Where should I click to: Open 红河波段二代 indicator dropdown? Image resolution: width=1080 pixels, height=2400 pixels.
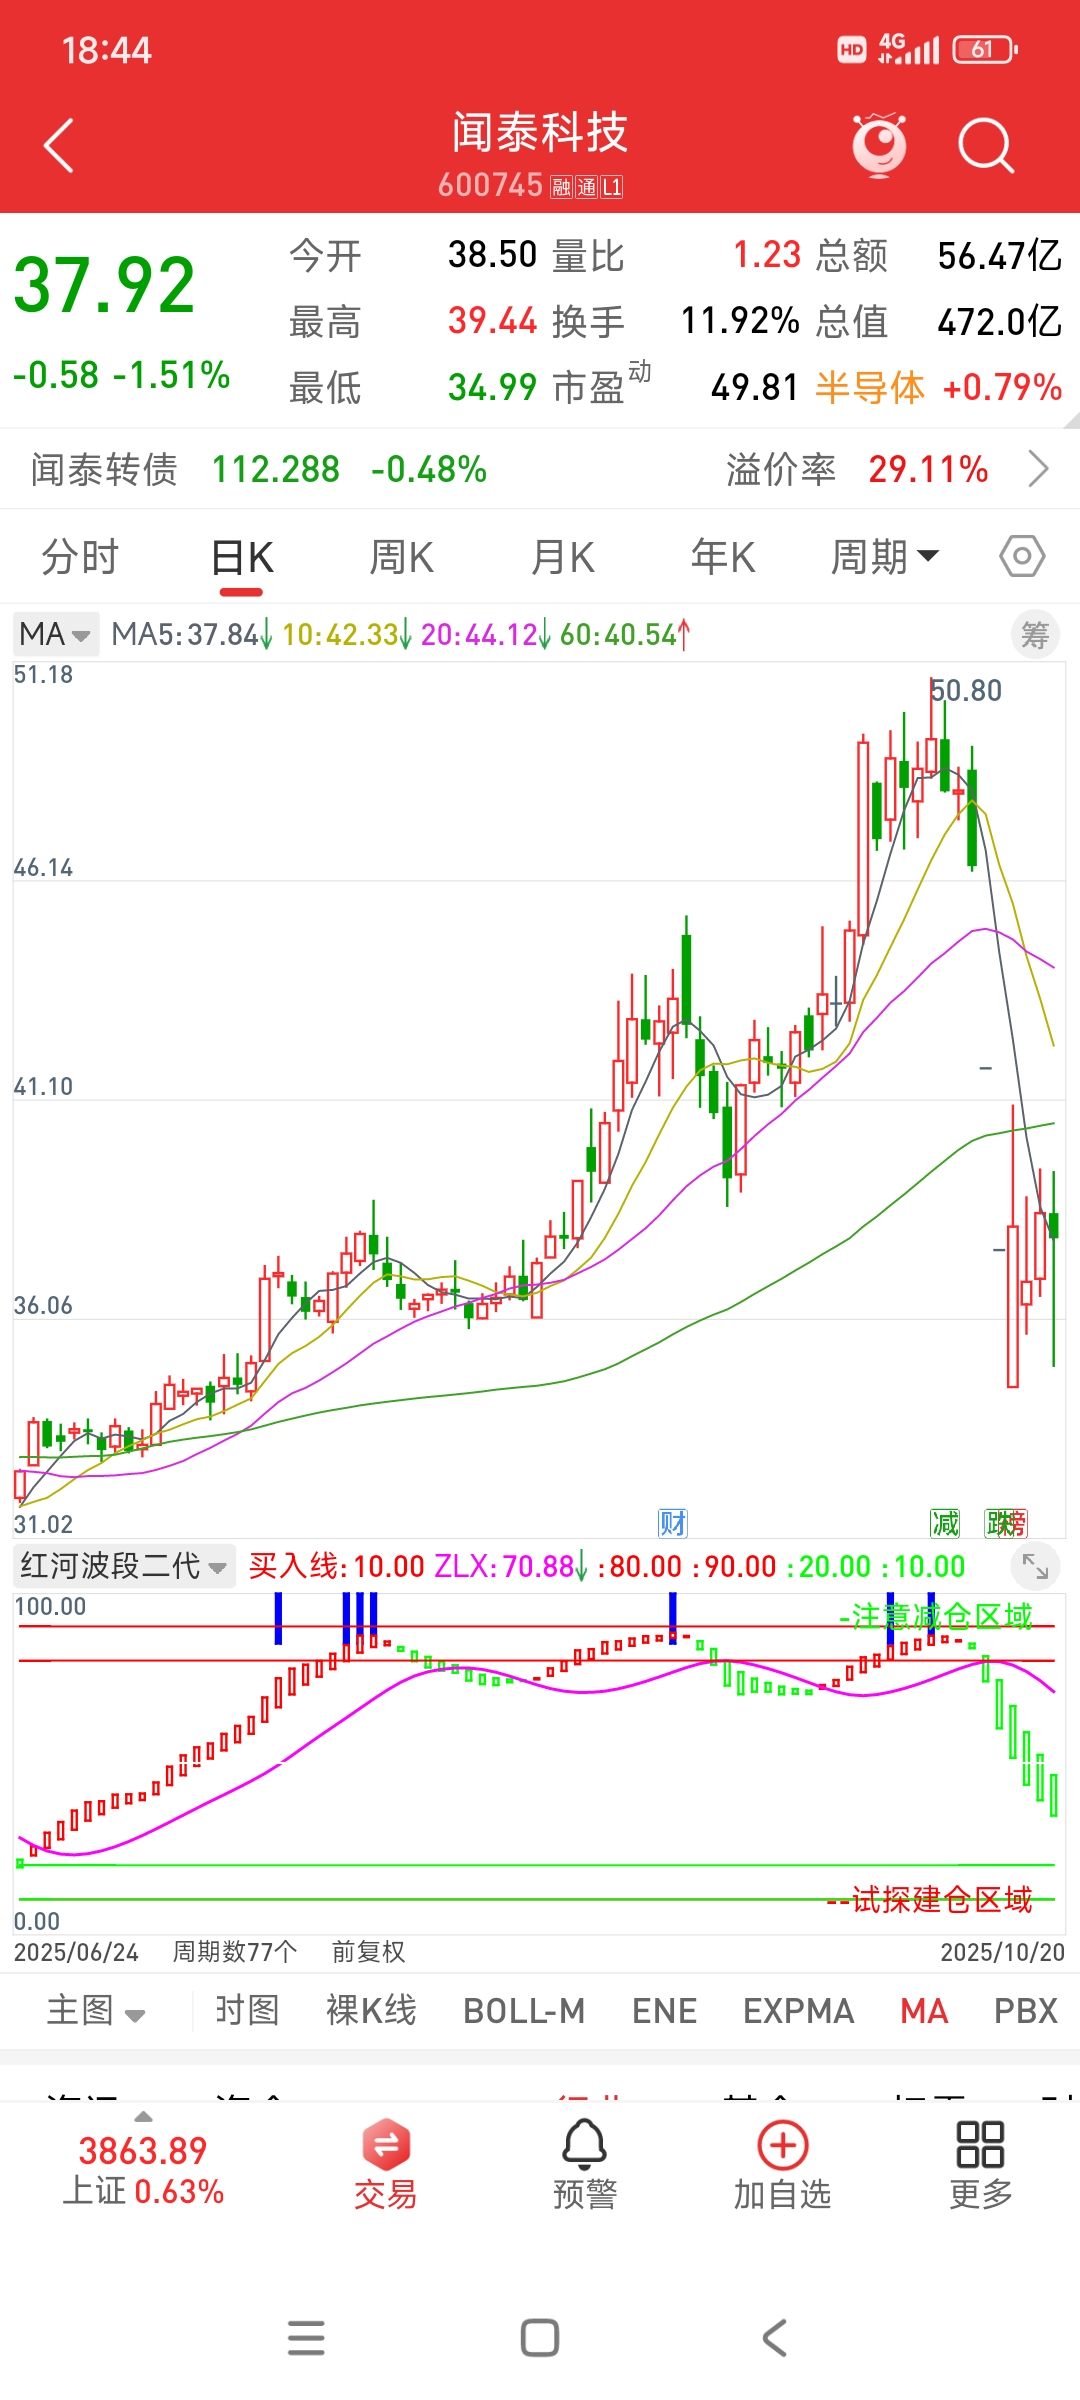124,1566
